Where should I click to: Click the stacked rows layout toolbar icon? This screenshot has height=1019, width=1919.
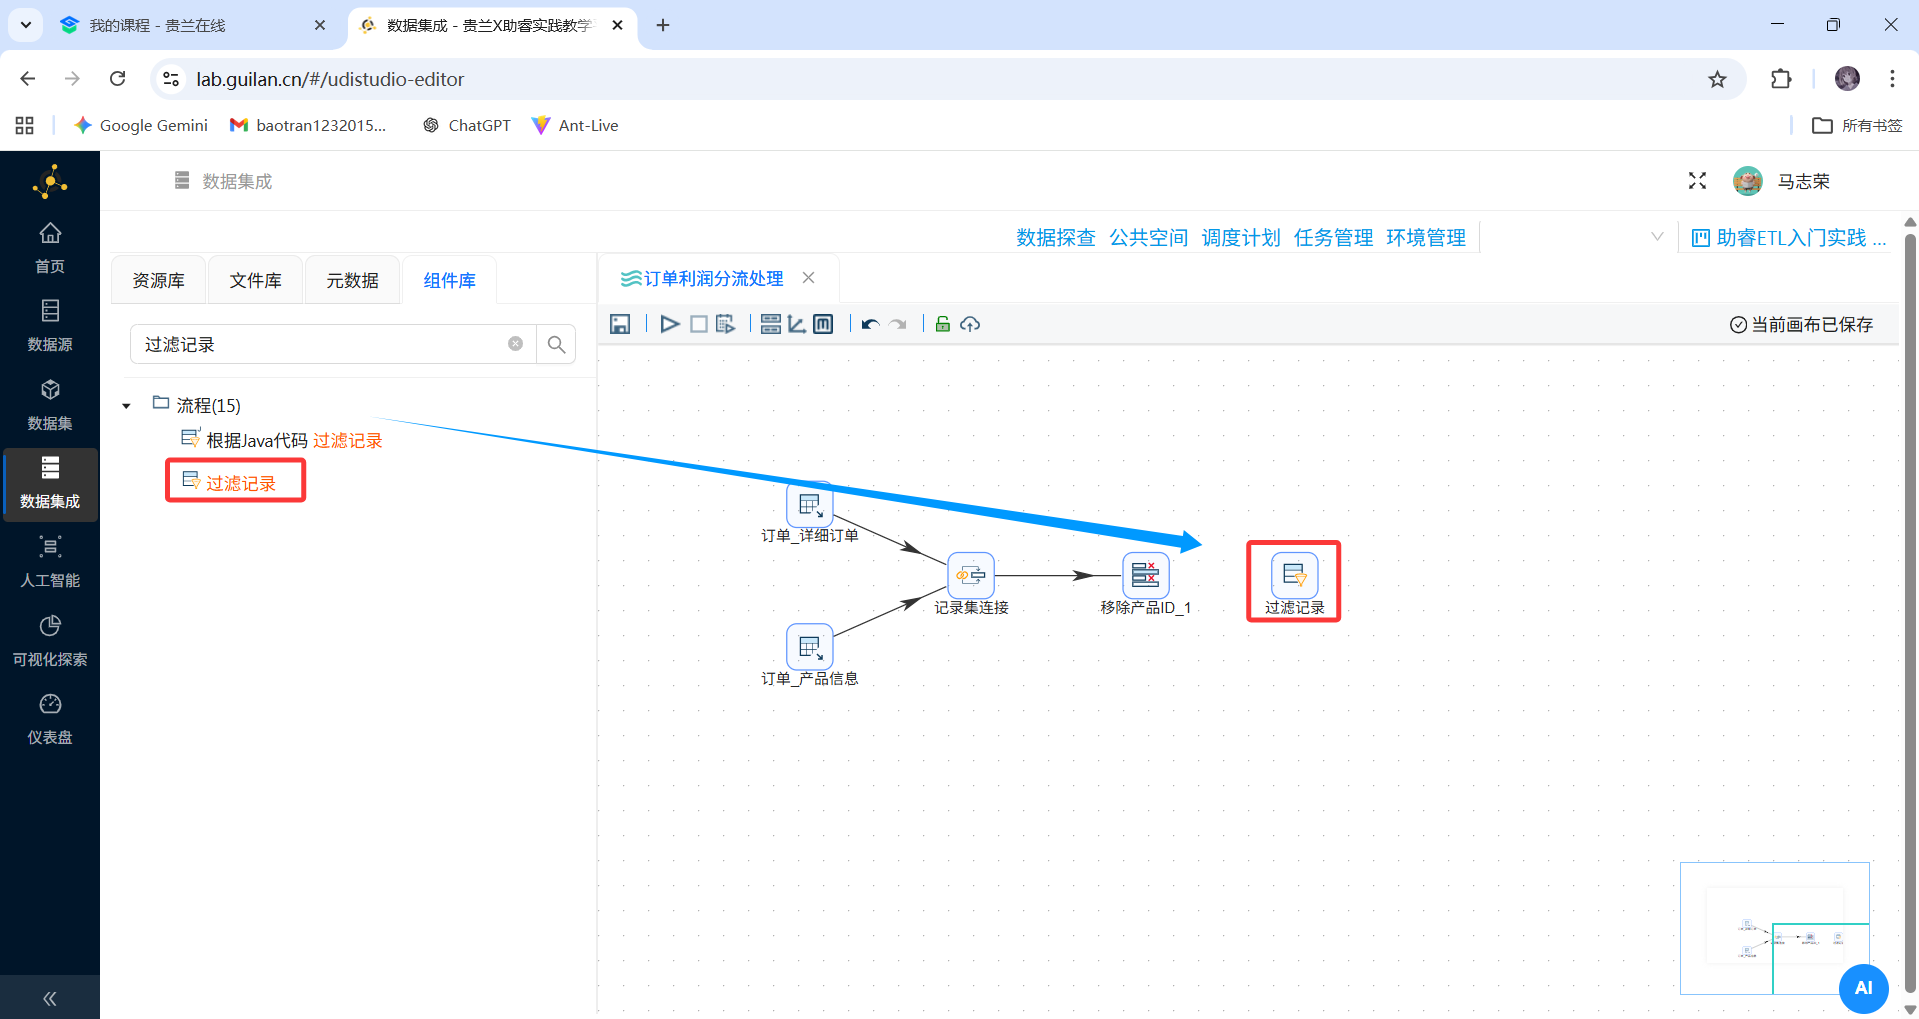point(771,324)
